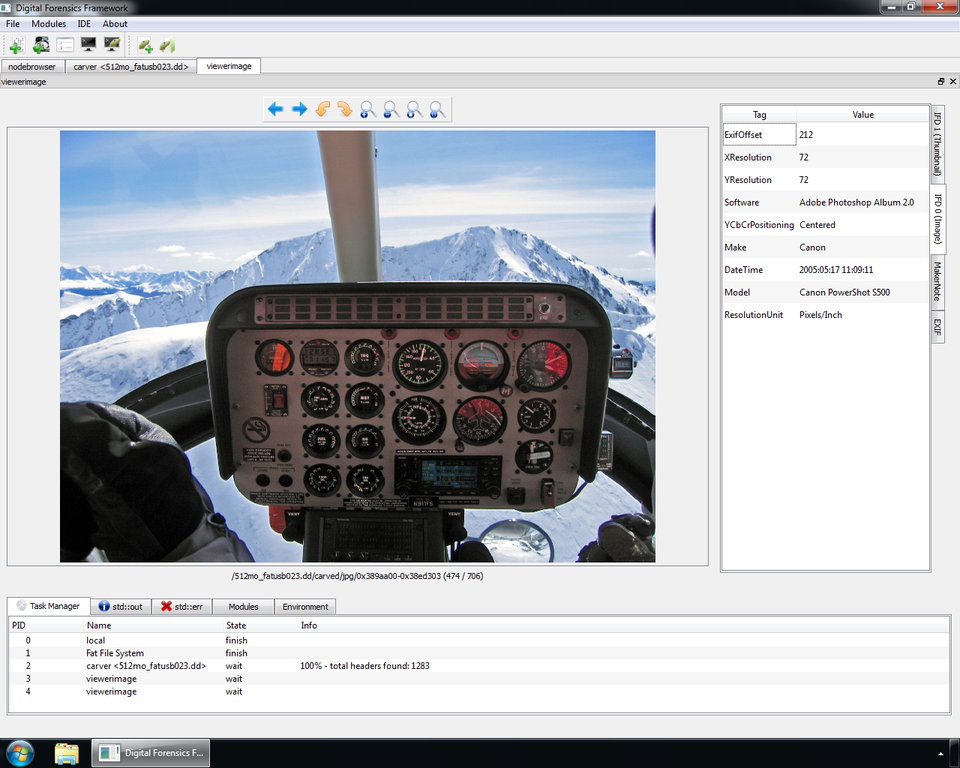Click the first icon in the main toolbar
The width and height of the screenshot is (960, 768).
[x=16, y=45]
